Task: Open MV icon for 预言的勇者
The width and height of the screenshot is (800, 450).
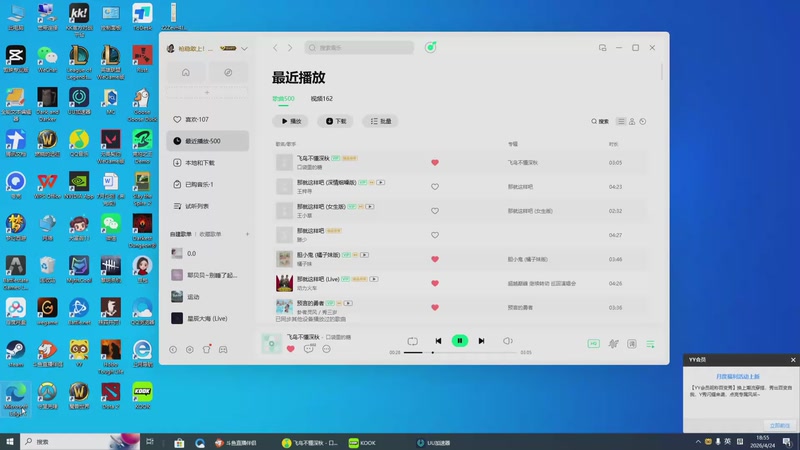Action: pyautogui.click(x=348, y=303)
